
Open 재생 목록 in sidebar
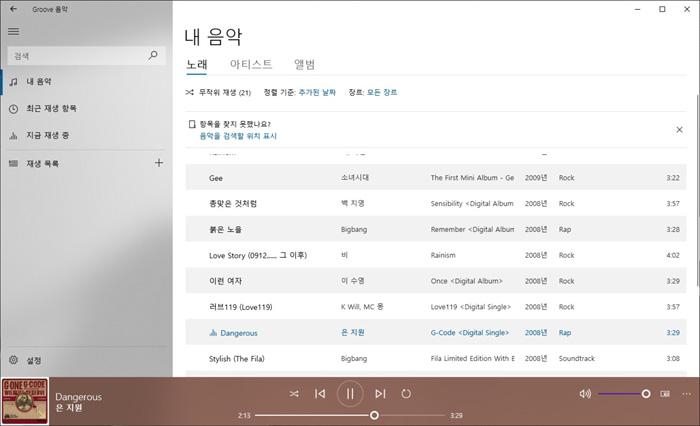click(76, 163)
